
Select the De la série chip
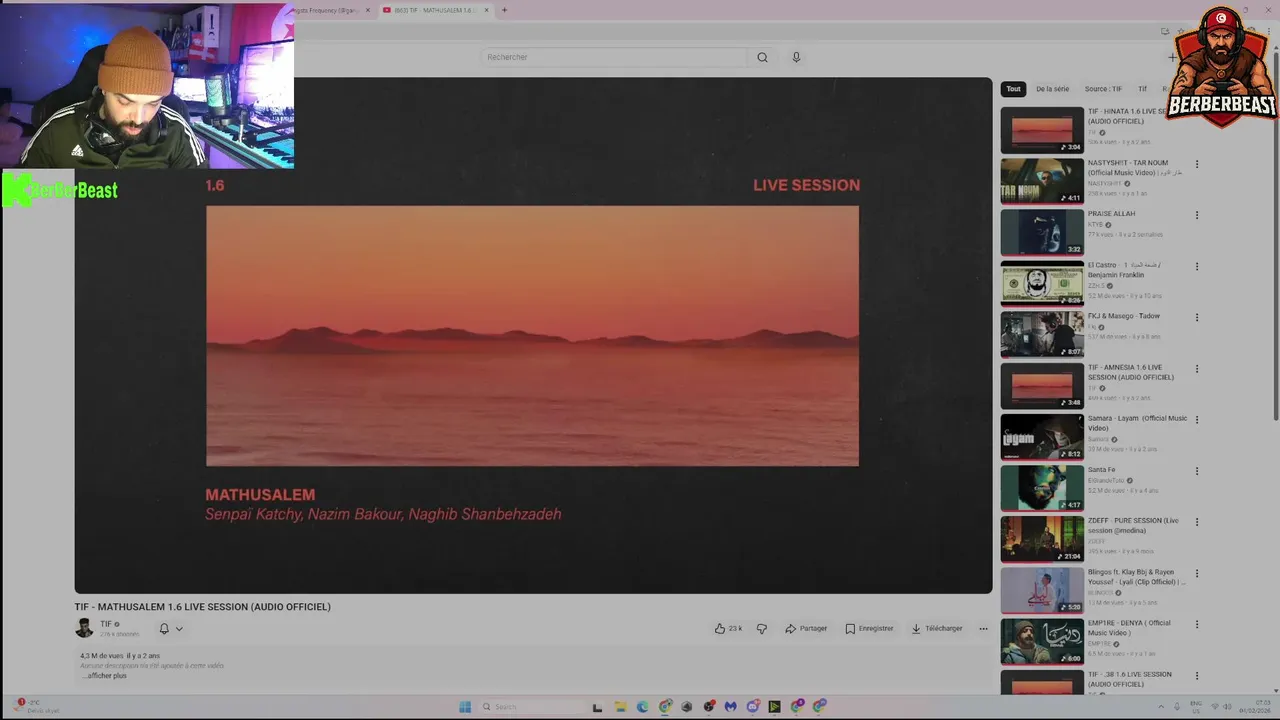[1052, 89]
